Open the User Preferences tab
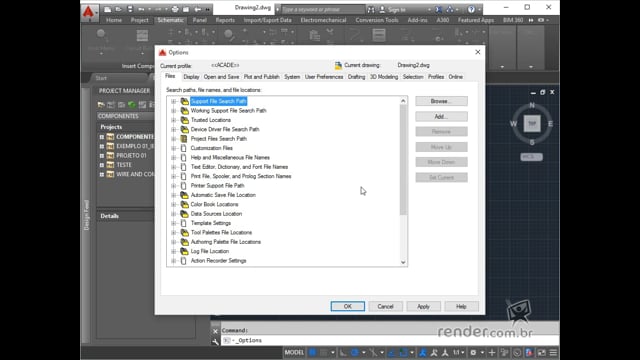Screen dimensions: 640x360 [324, 77]
